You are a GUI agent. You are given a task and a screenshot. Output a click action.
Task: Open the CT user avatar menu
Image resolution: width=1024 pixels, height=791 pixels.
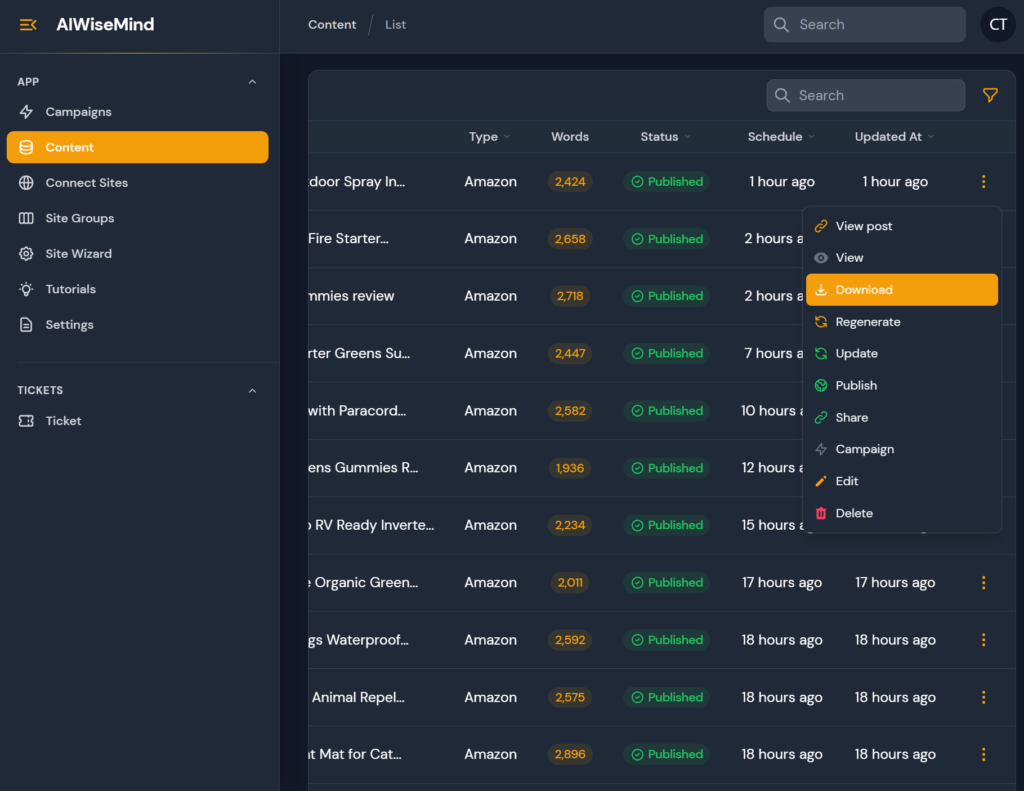point(997,25)
